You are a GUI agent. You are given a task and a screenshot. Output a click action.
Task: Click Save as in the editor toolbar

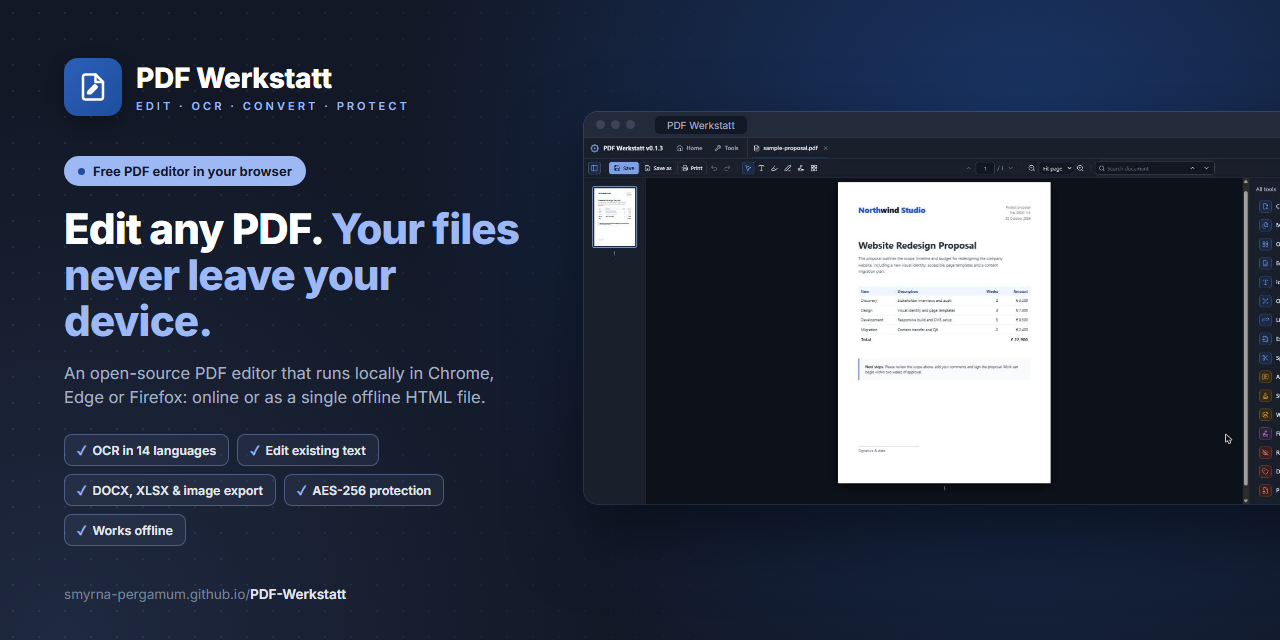click(x=658, y=168)
